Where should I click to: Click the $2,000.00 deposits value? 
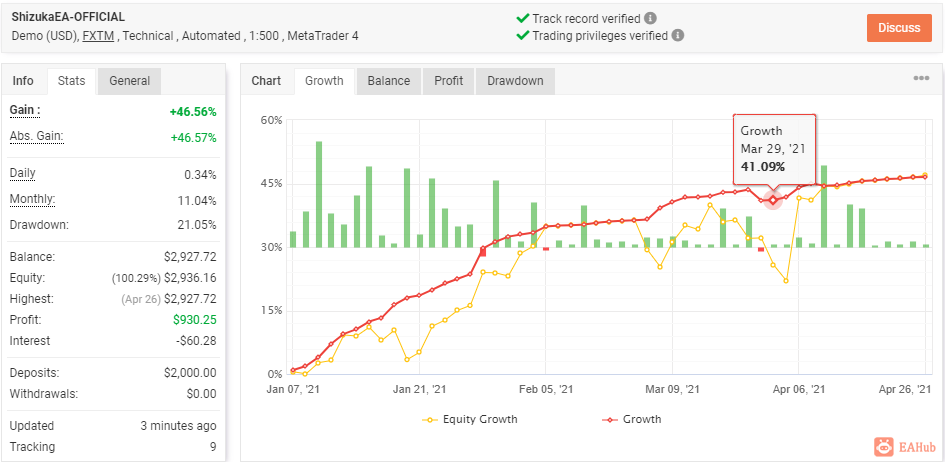[x=190, y=373]
